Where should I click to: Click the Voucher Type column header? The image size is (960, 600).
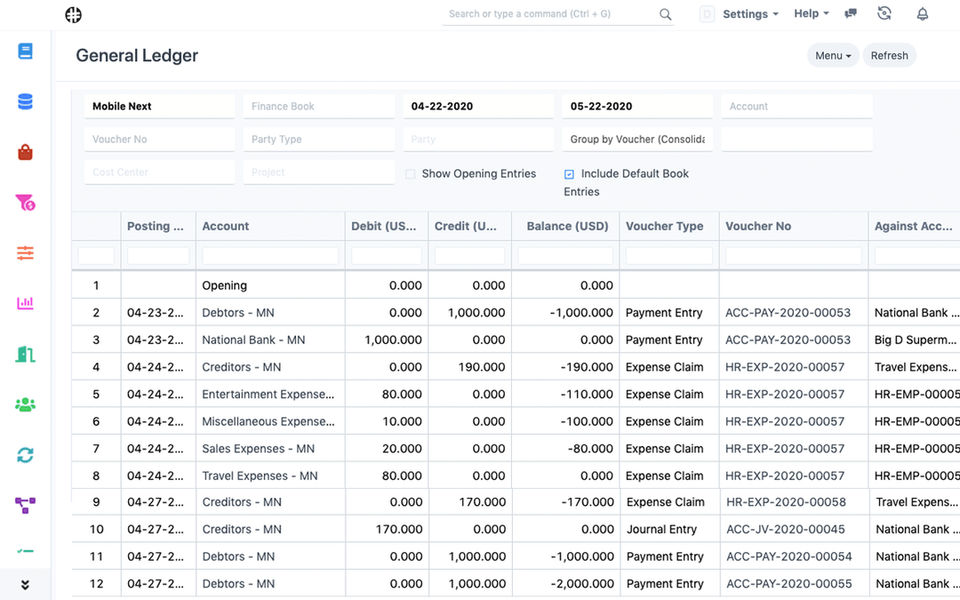pos(664,226)
